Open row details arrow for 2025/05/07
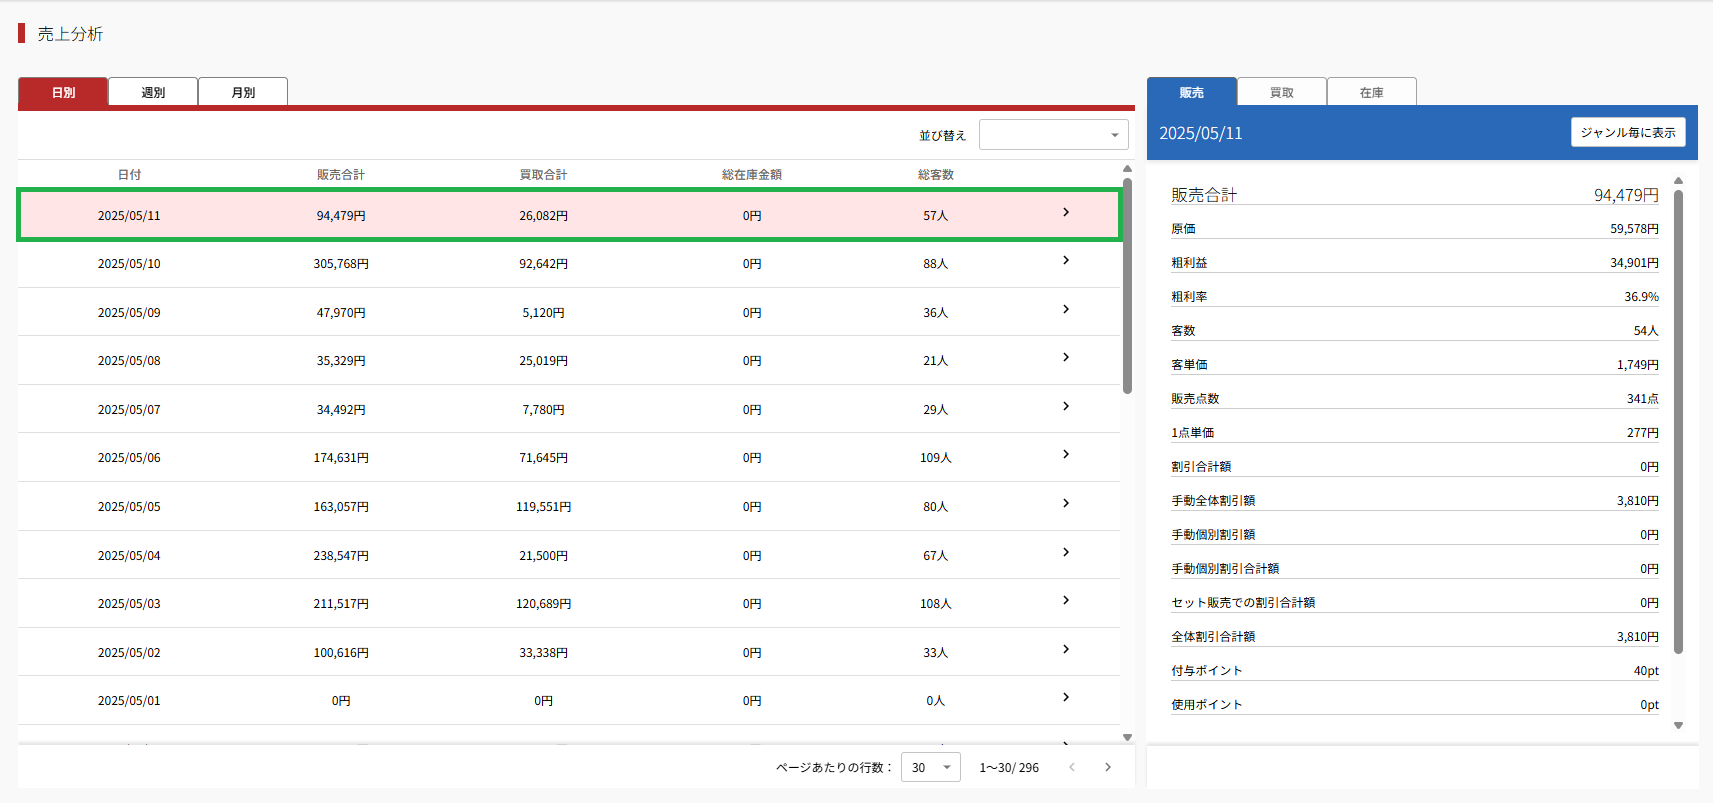The image size is (1713, 803). [x=1066, y=406]
